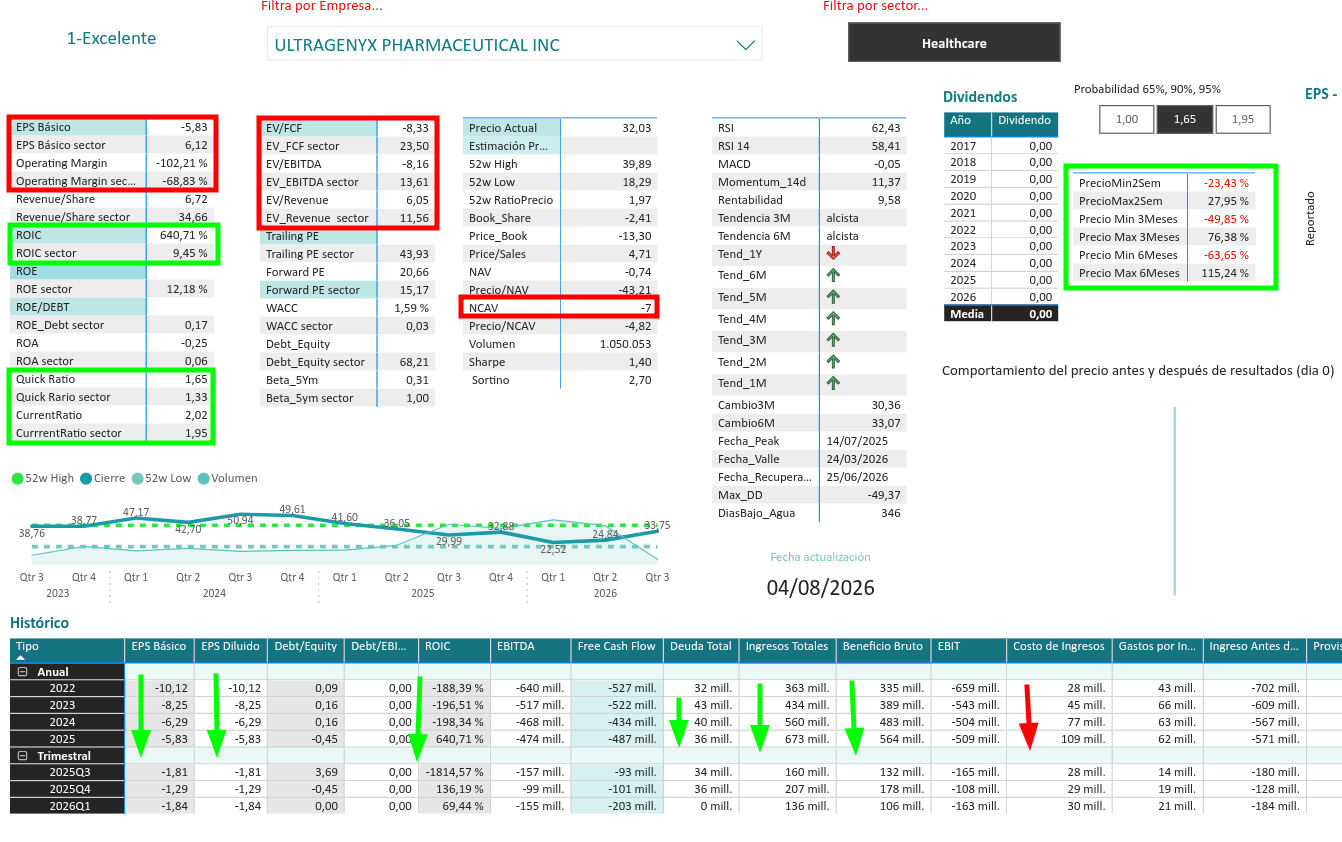Viewport: 1342px width, 842px height.
Task: Select the 1,00 probability option
Action: pyautogui.click(x=1127, y=119)
